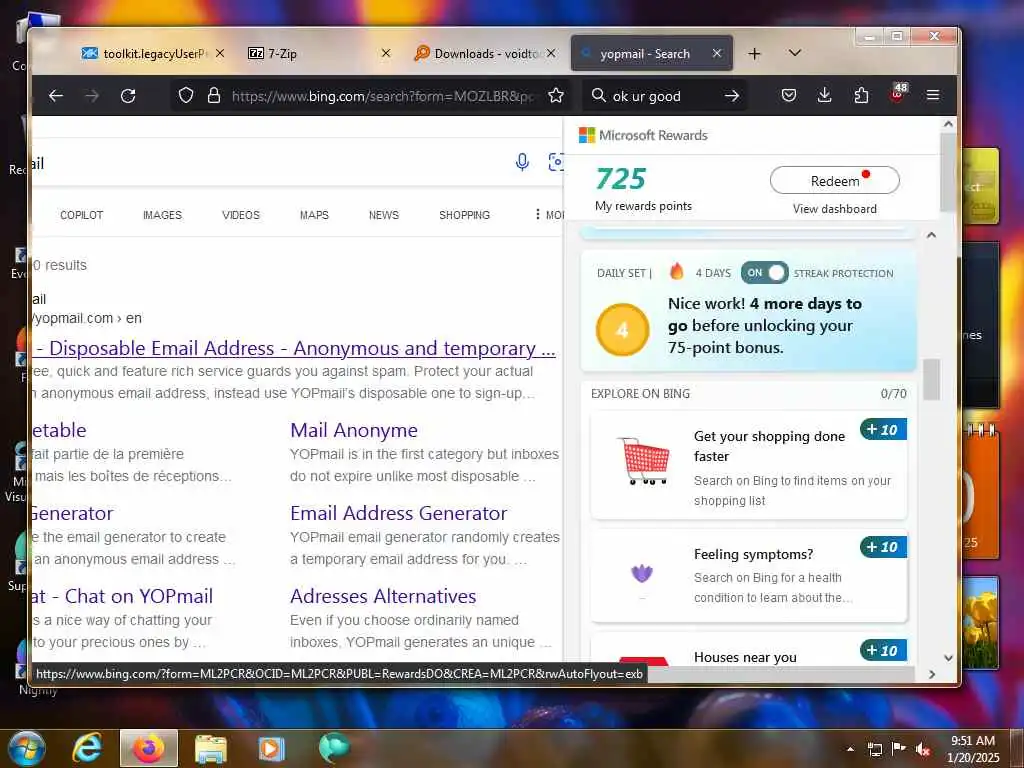Open tracking protection shield icon
The image size is (1024, 768).
186,96
